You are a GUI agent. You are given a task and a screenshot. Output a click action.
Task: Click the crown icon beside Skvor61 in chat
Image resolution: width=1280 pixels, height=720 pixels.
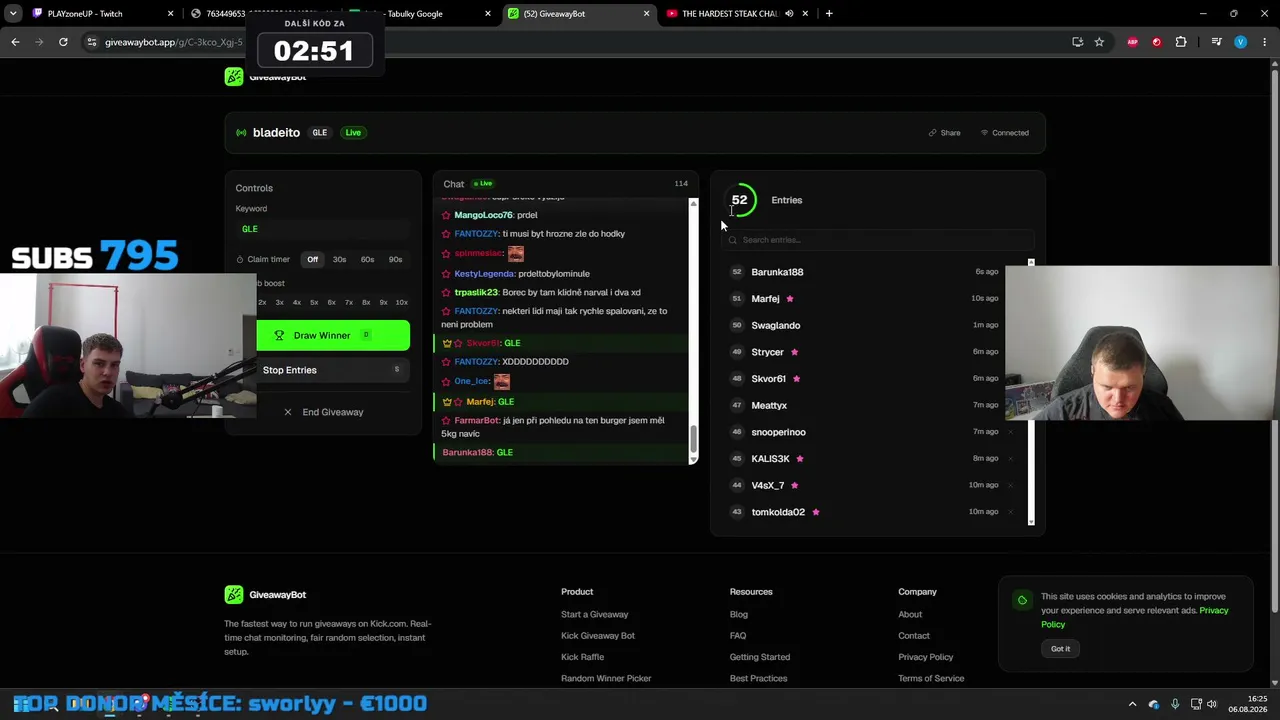(447, 343)
